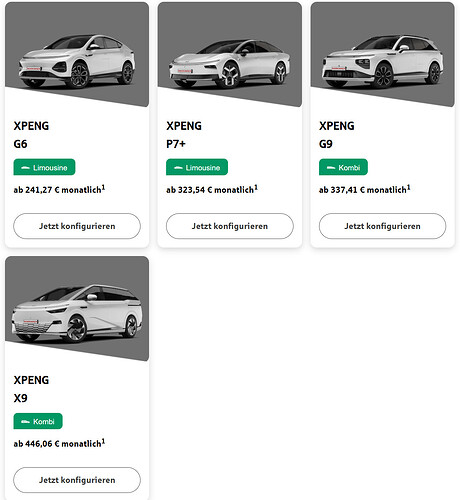The image size is (460, 500).
Task: Click the car icon in G6 Limousine badge
Action: tap(25, 168)
